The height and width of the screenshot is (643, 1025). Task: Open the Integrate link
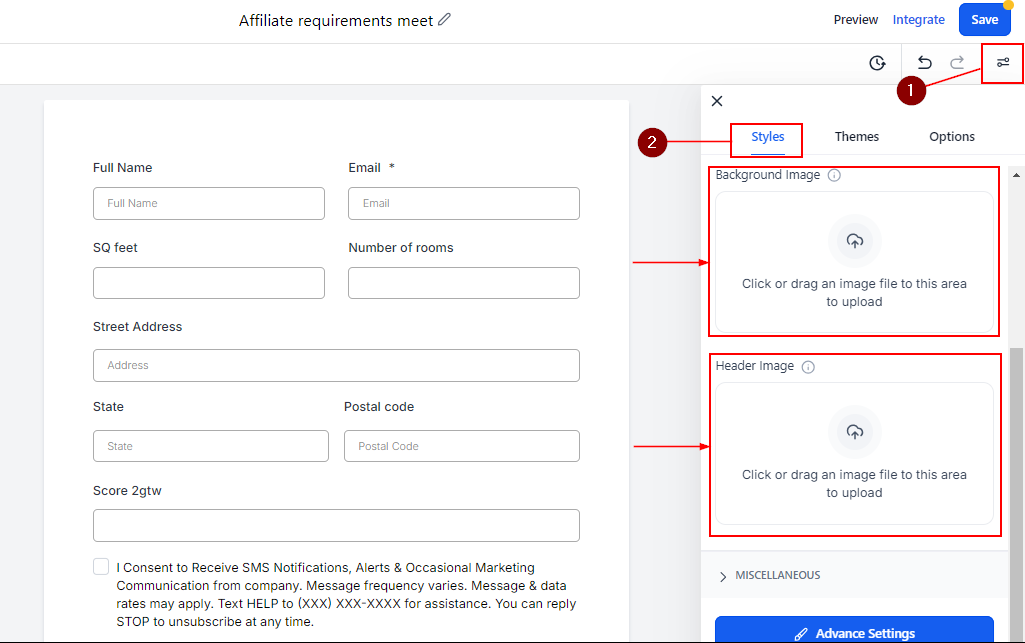(918, 20)
